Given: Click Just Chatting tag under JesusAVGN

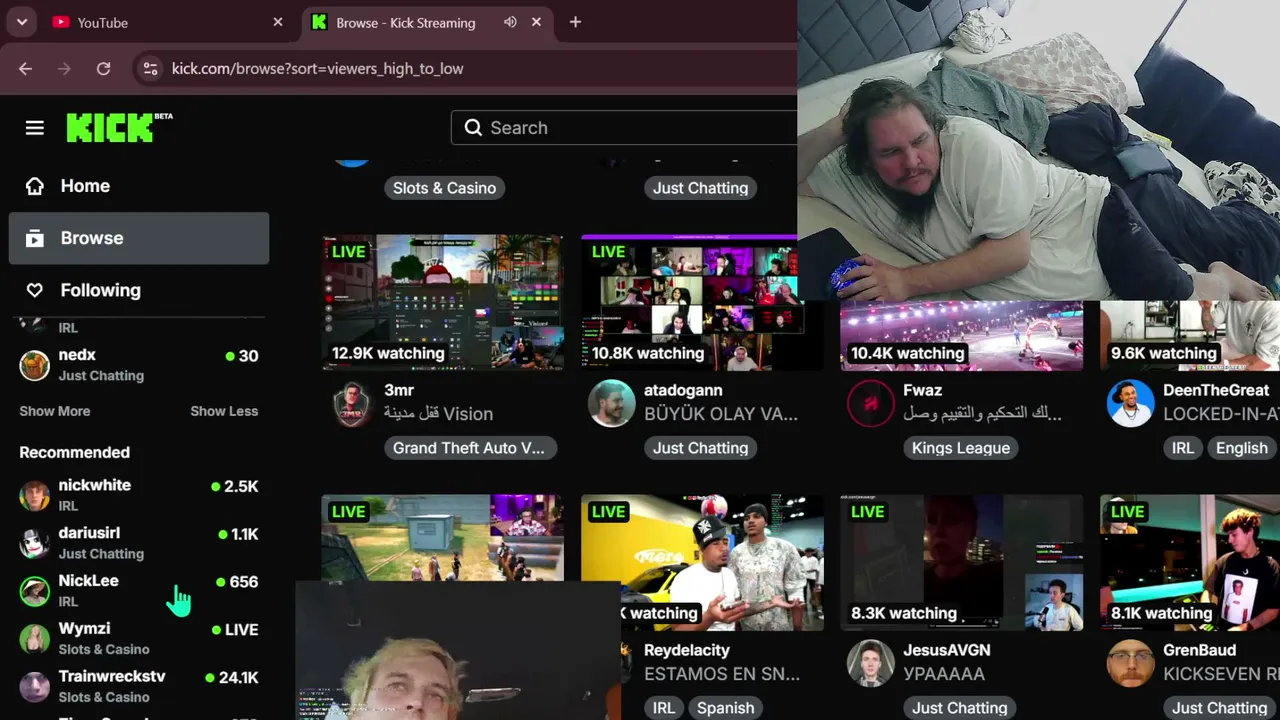Looking at the screenshot, I should point(960,708).
